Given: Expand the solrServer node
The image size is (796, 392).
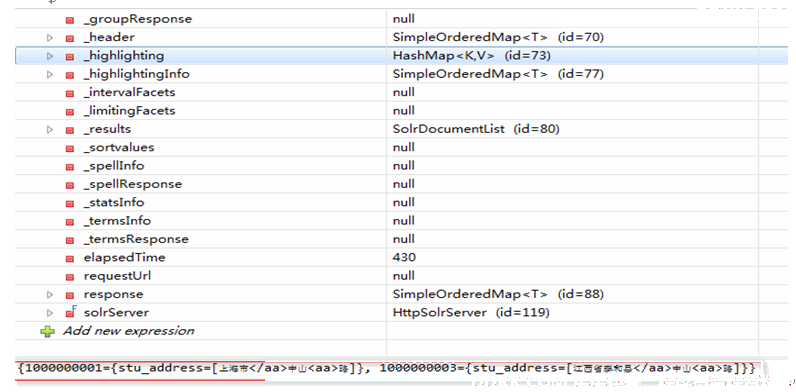Looking at the screenshot, I should pos(50,313).
